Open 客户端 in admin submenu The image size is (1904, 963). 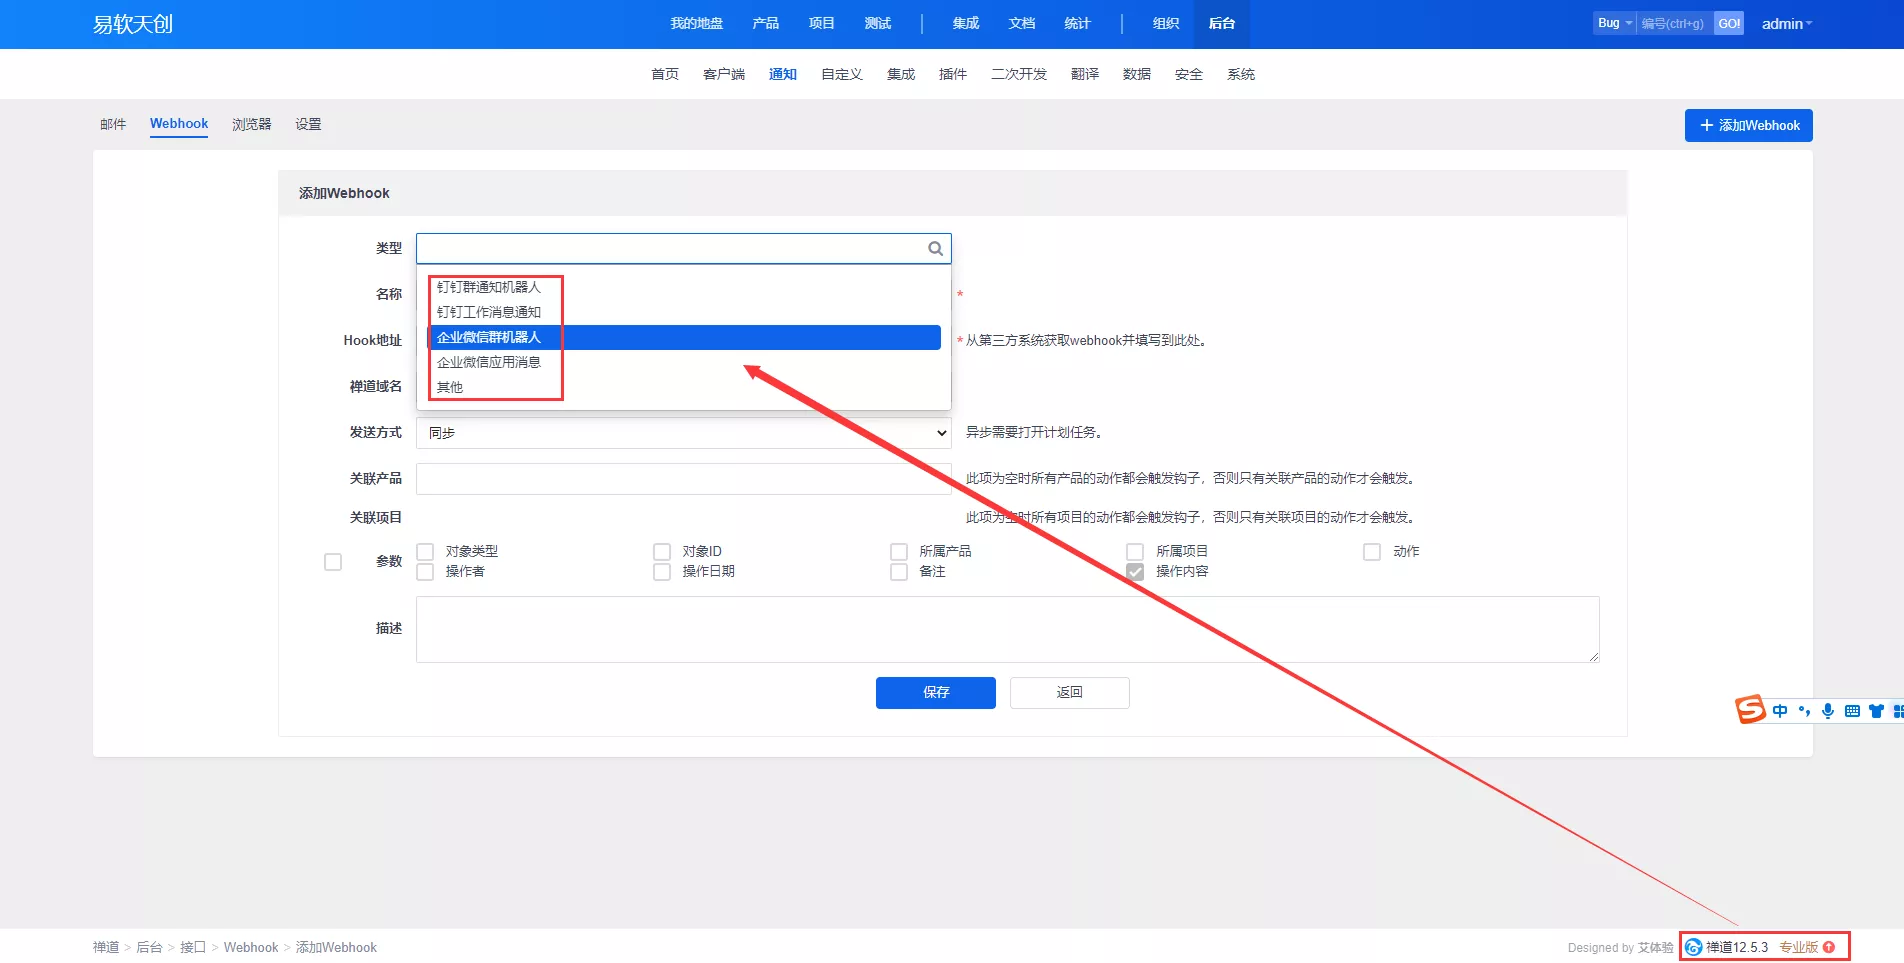point(724,74)
